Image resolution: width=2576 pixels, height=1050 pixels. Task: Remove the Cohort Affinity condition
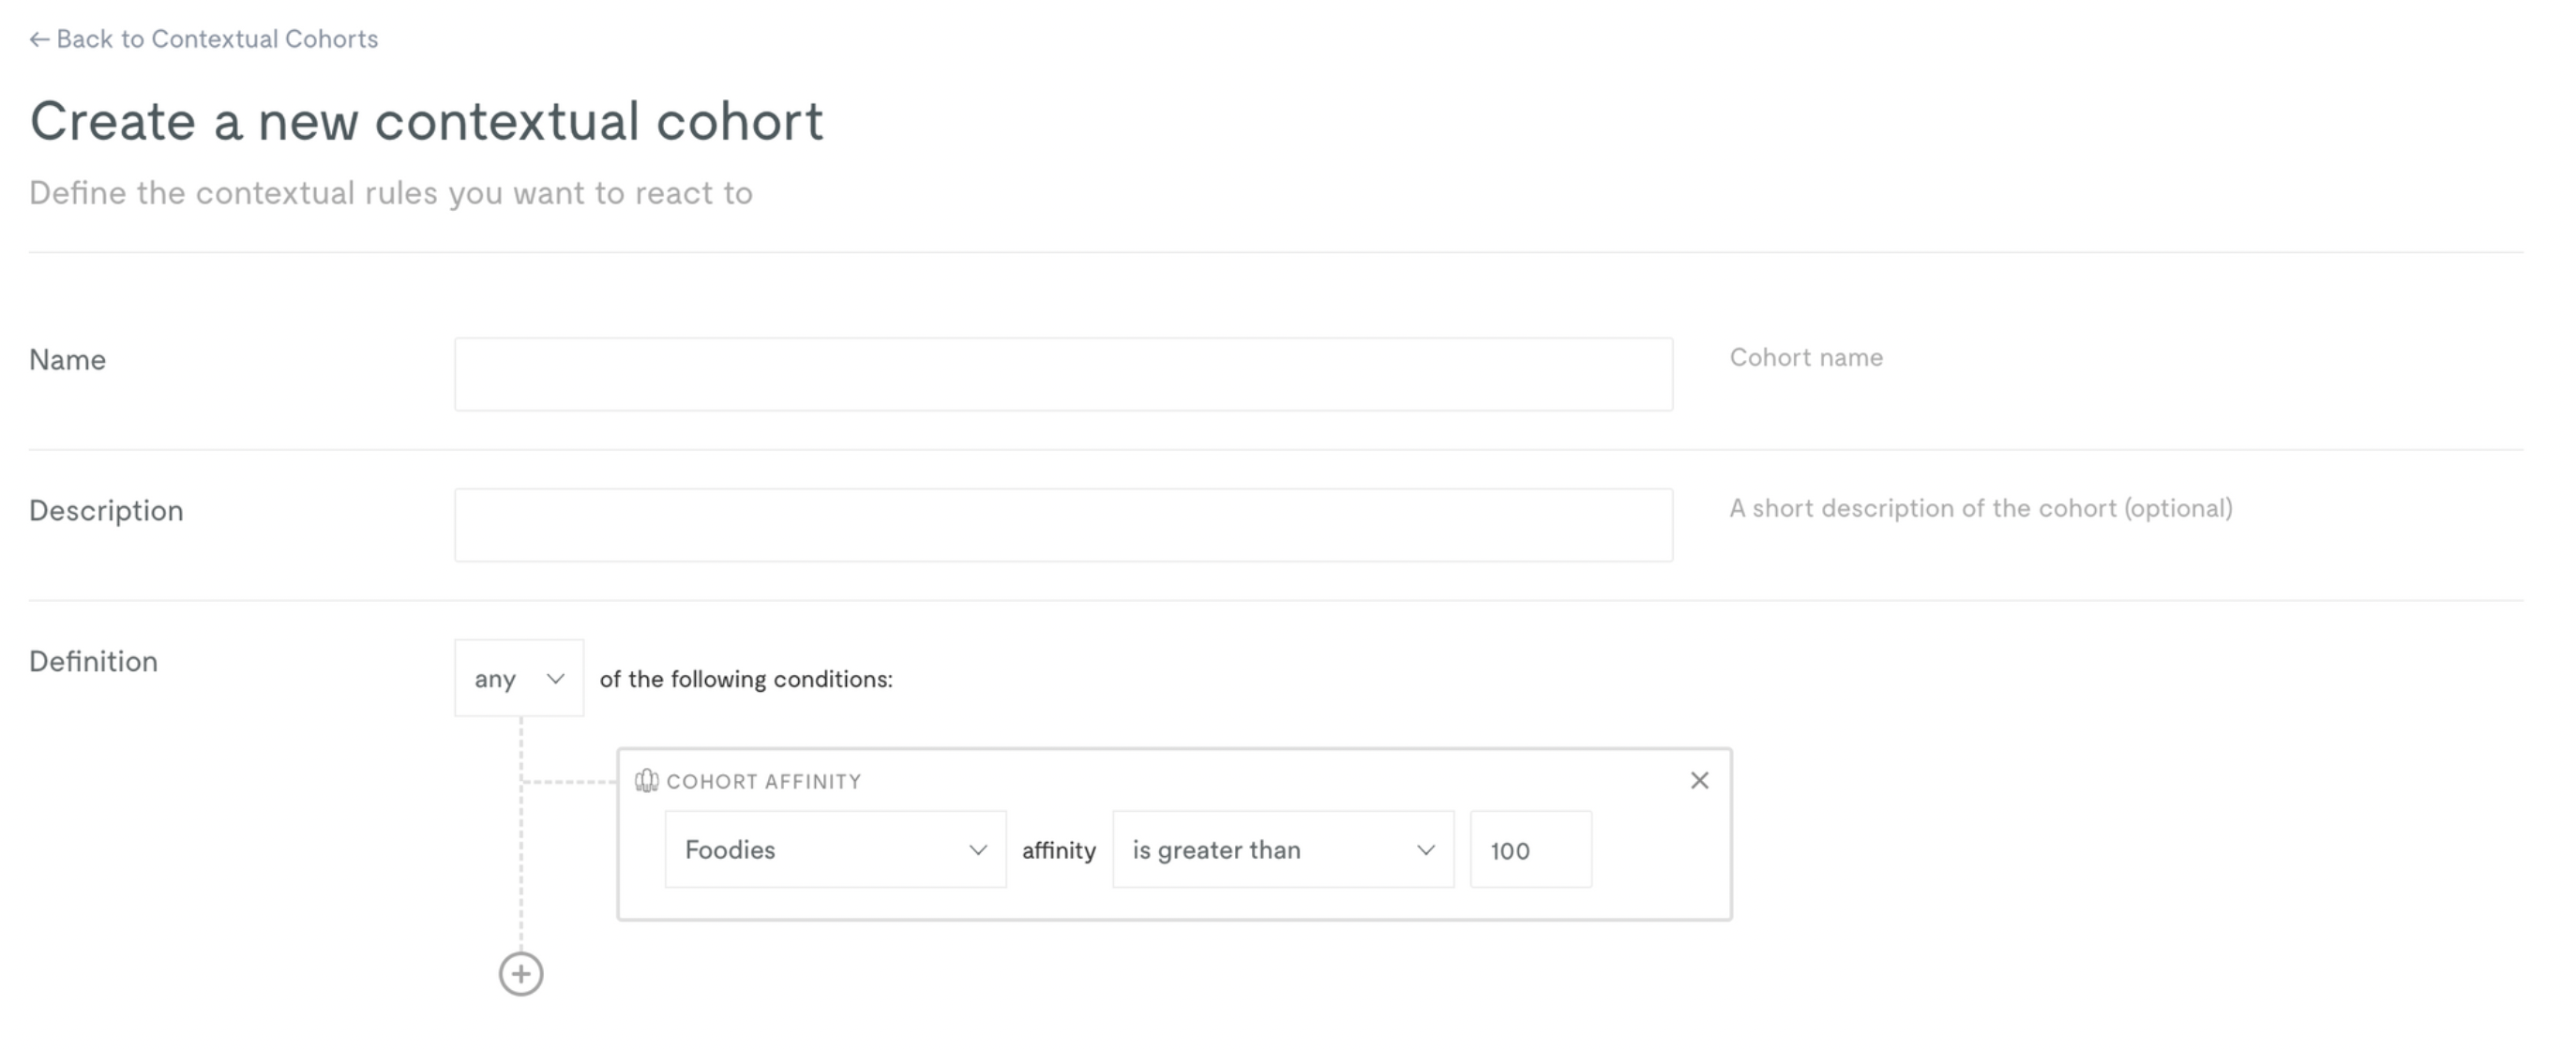[x=1699, y=780]
